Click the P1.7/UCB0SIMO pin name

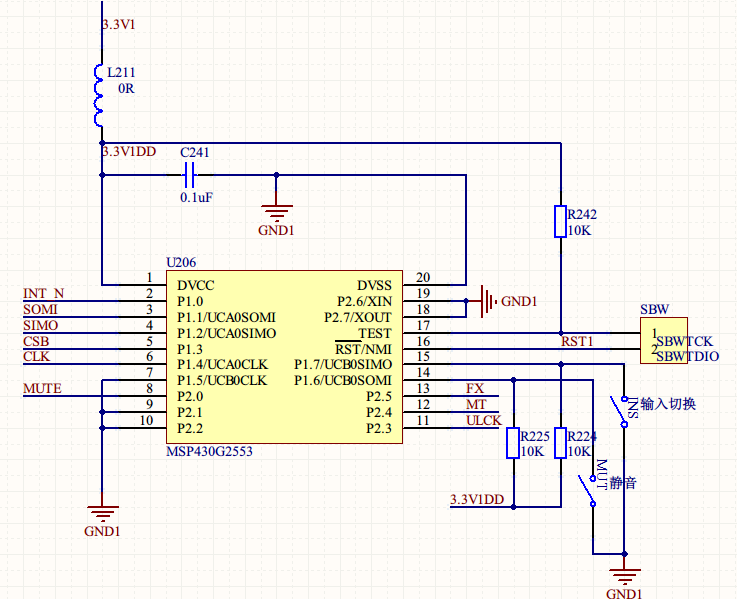point(343,364)
